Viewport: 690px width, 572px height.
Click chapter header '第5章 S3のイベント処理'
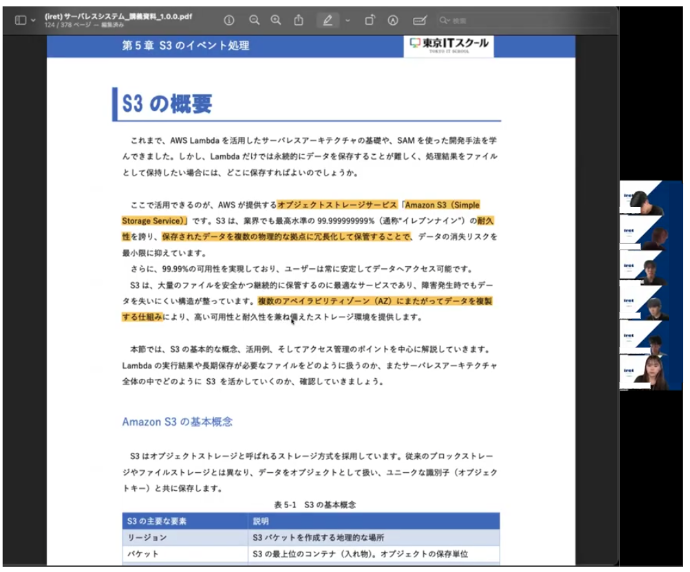tap(186, 45)
